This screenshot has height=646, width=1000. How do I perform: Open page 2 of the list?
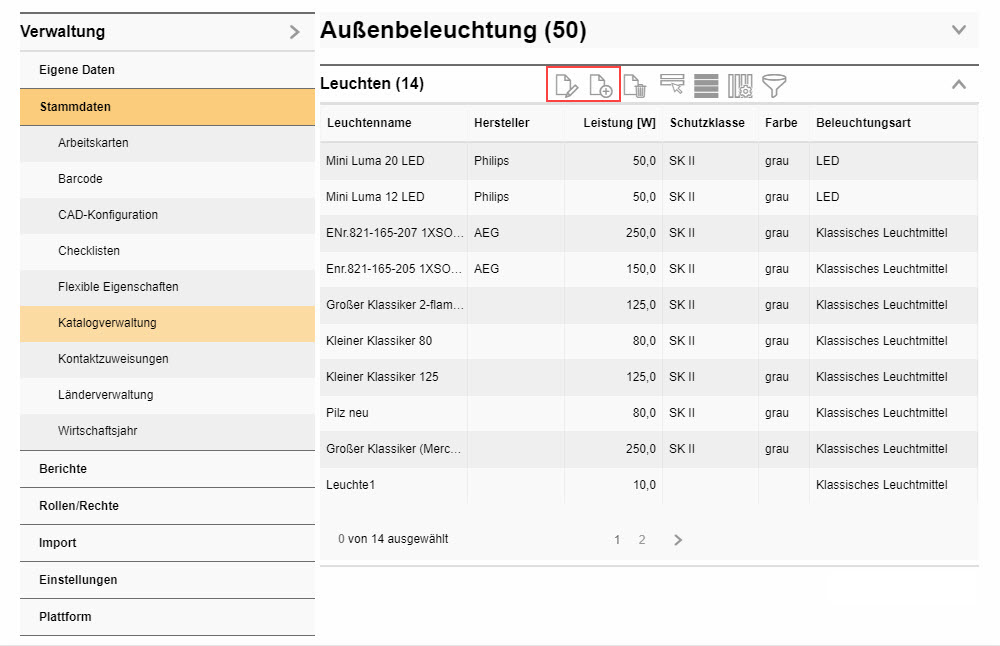pos(642,539)
